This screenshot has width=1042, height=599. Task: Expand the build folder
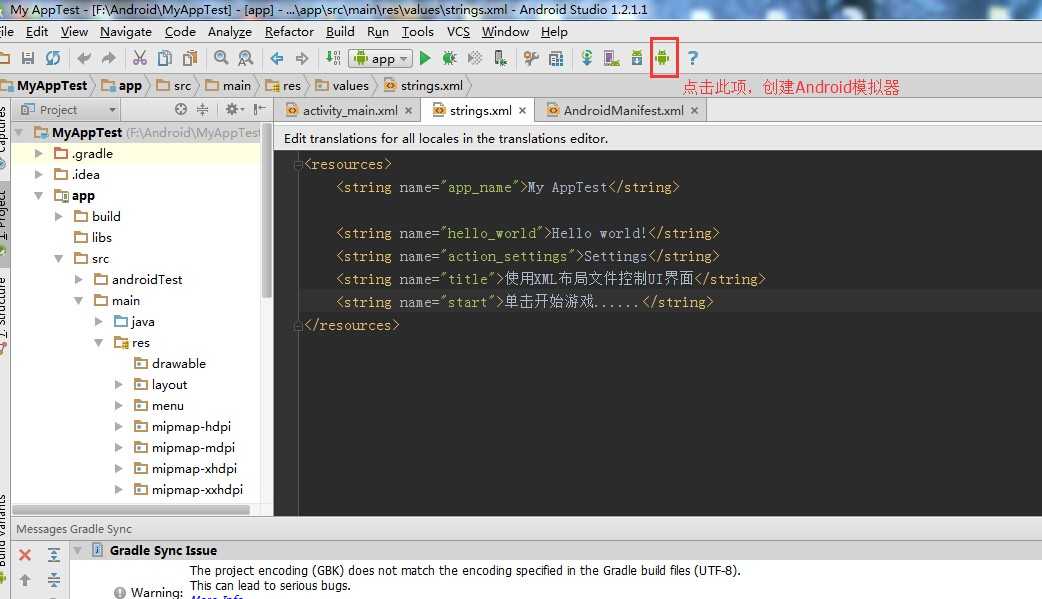coord(58,217)
